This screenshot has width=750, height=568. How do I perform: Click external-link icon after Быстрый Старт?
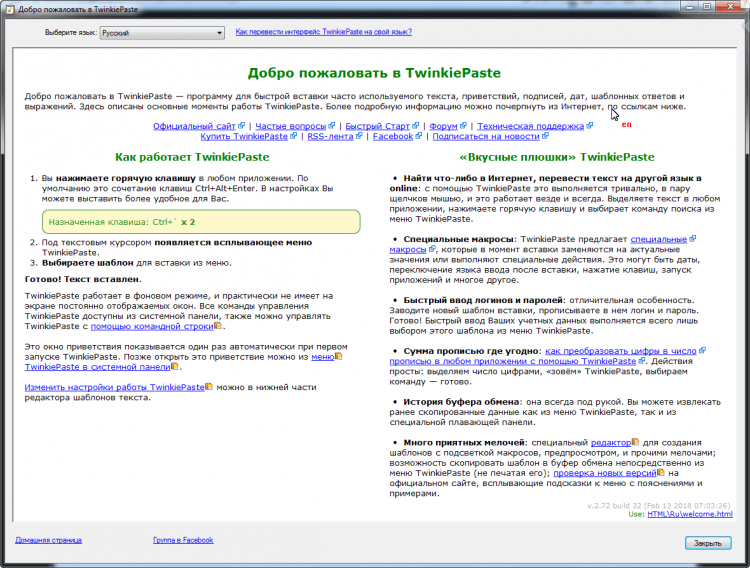pyautogui.click(x=415, y=125)
